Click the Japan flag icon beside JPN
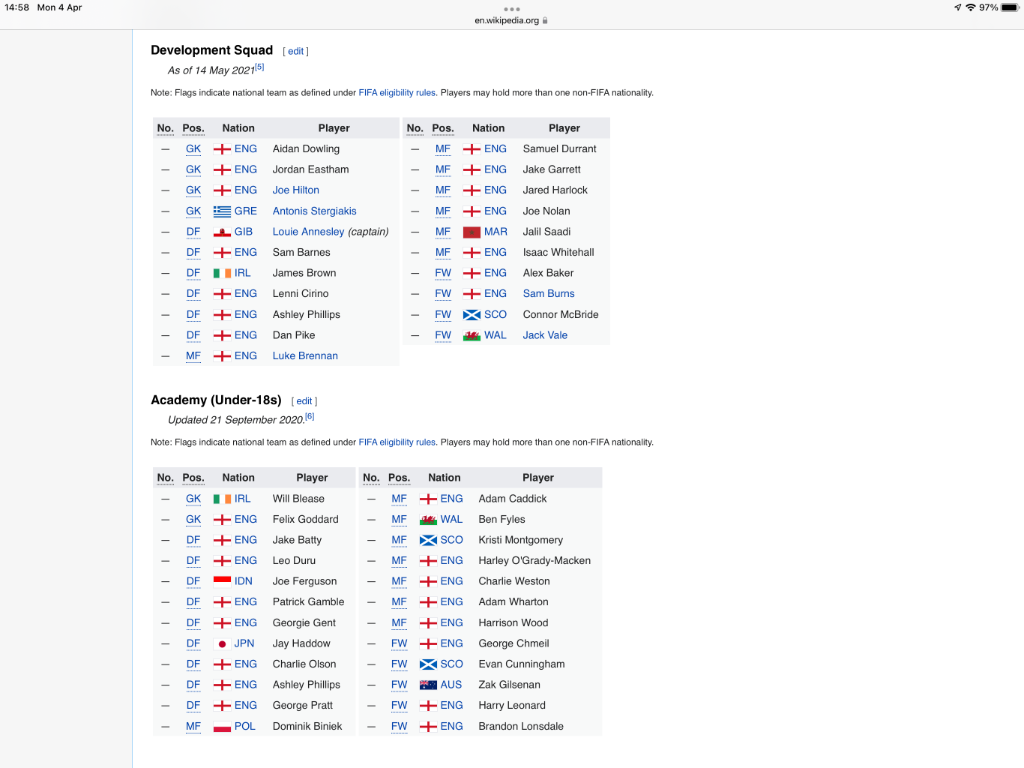Viewport: 1024px width, 768px height. (222, 644)
